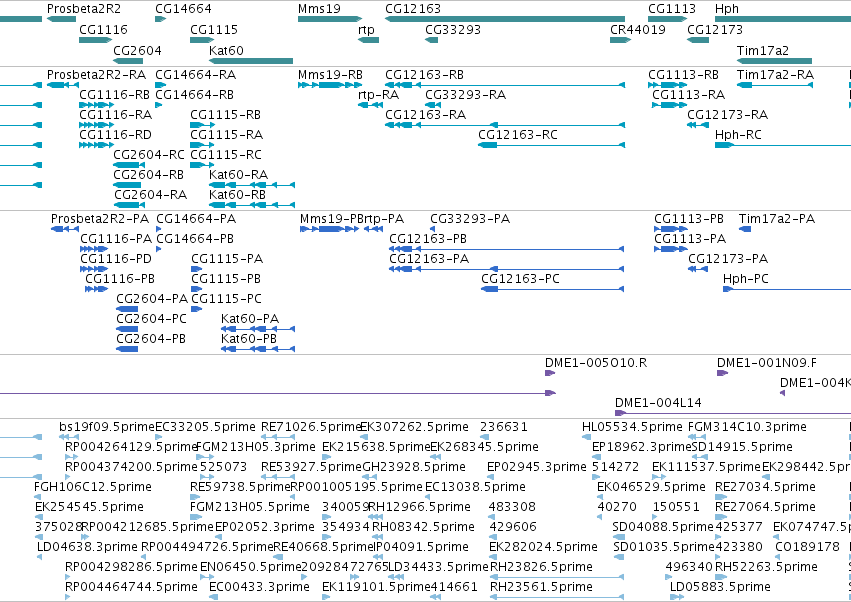851x602 pixels.
Task: Click the Hph-RC transcript label
Action: pyautogui.click(x=738, y=134)
